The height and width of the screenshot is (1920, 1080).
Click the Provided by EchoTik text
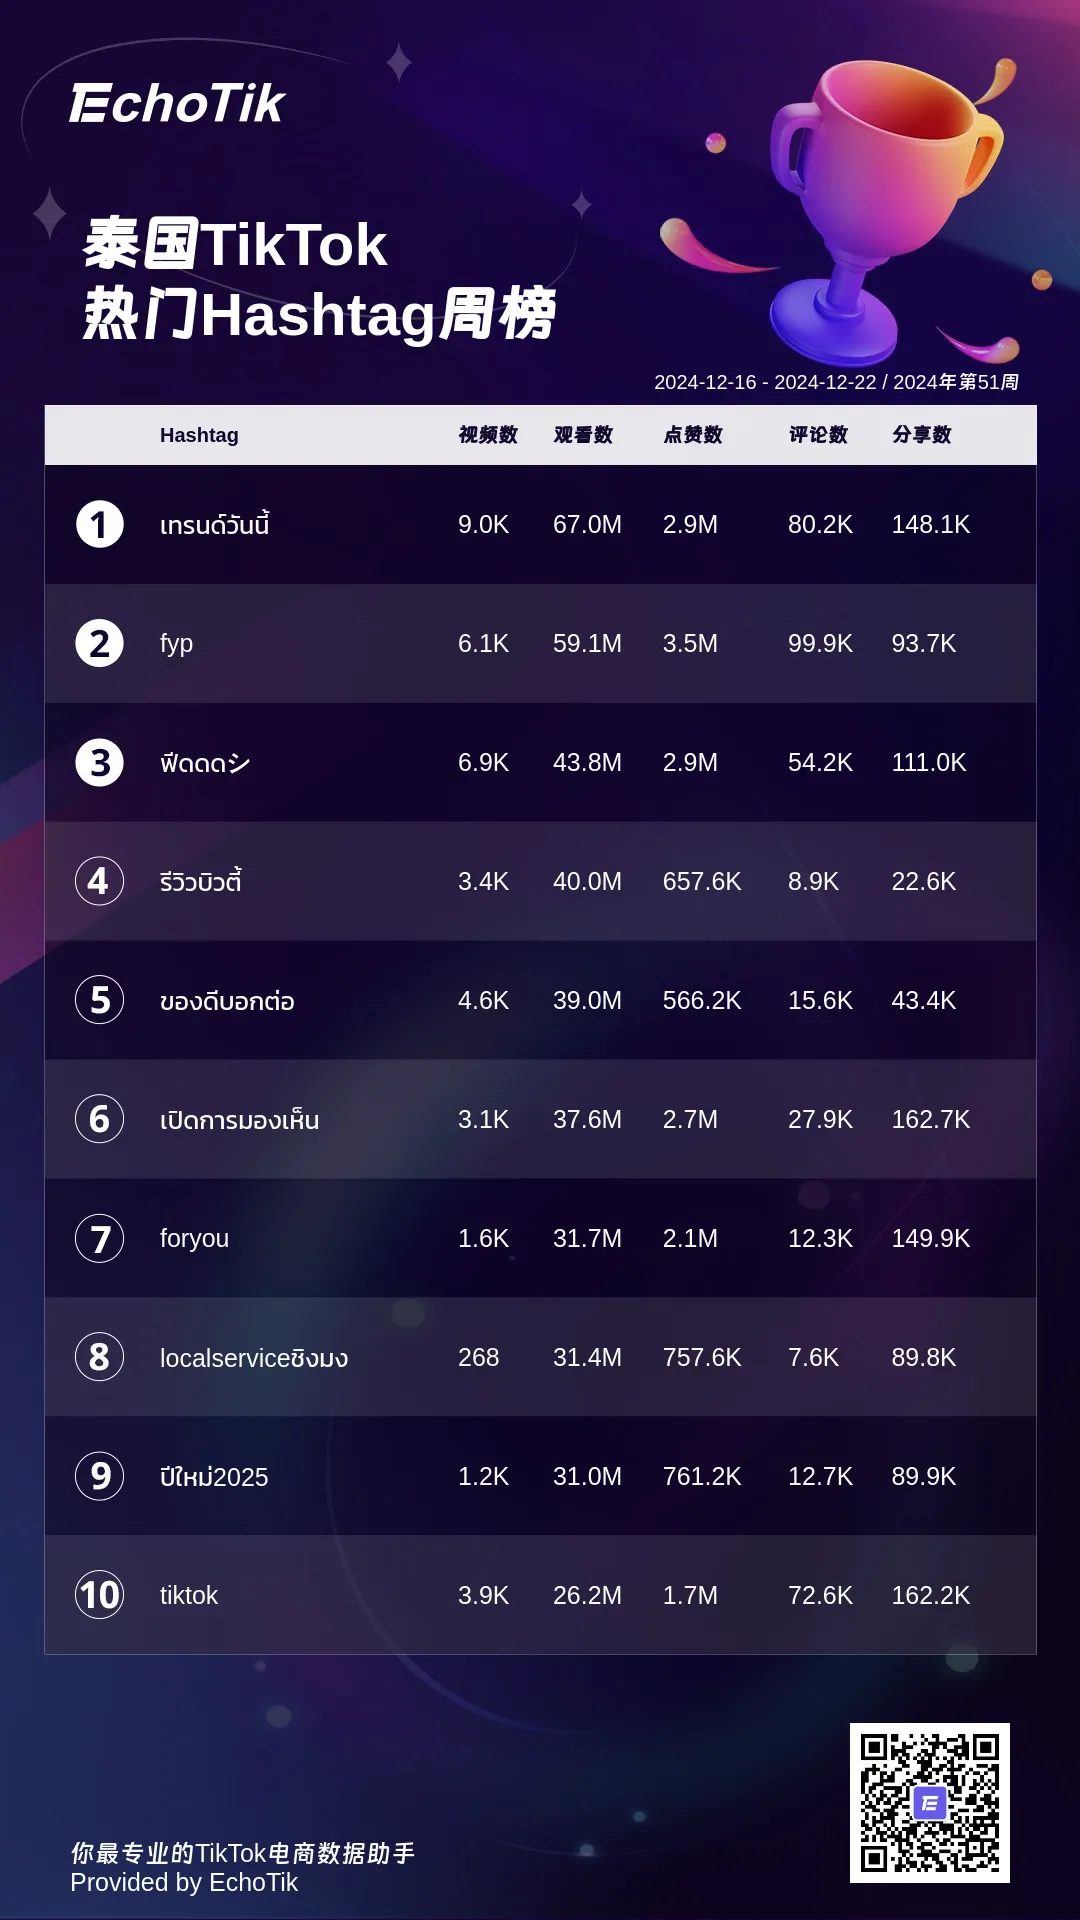coord(184,1883)
